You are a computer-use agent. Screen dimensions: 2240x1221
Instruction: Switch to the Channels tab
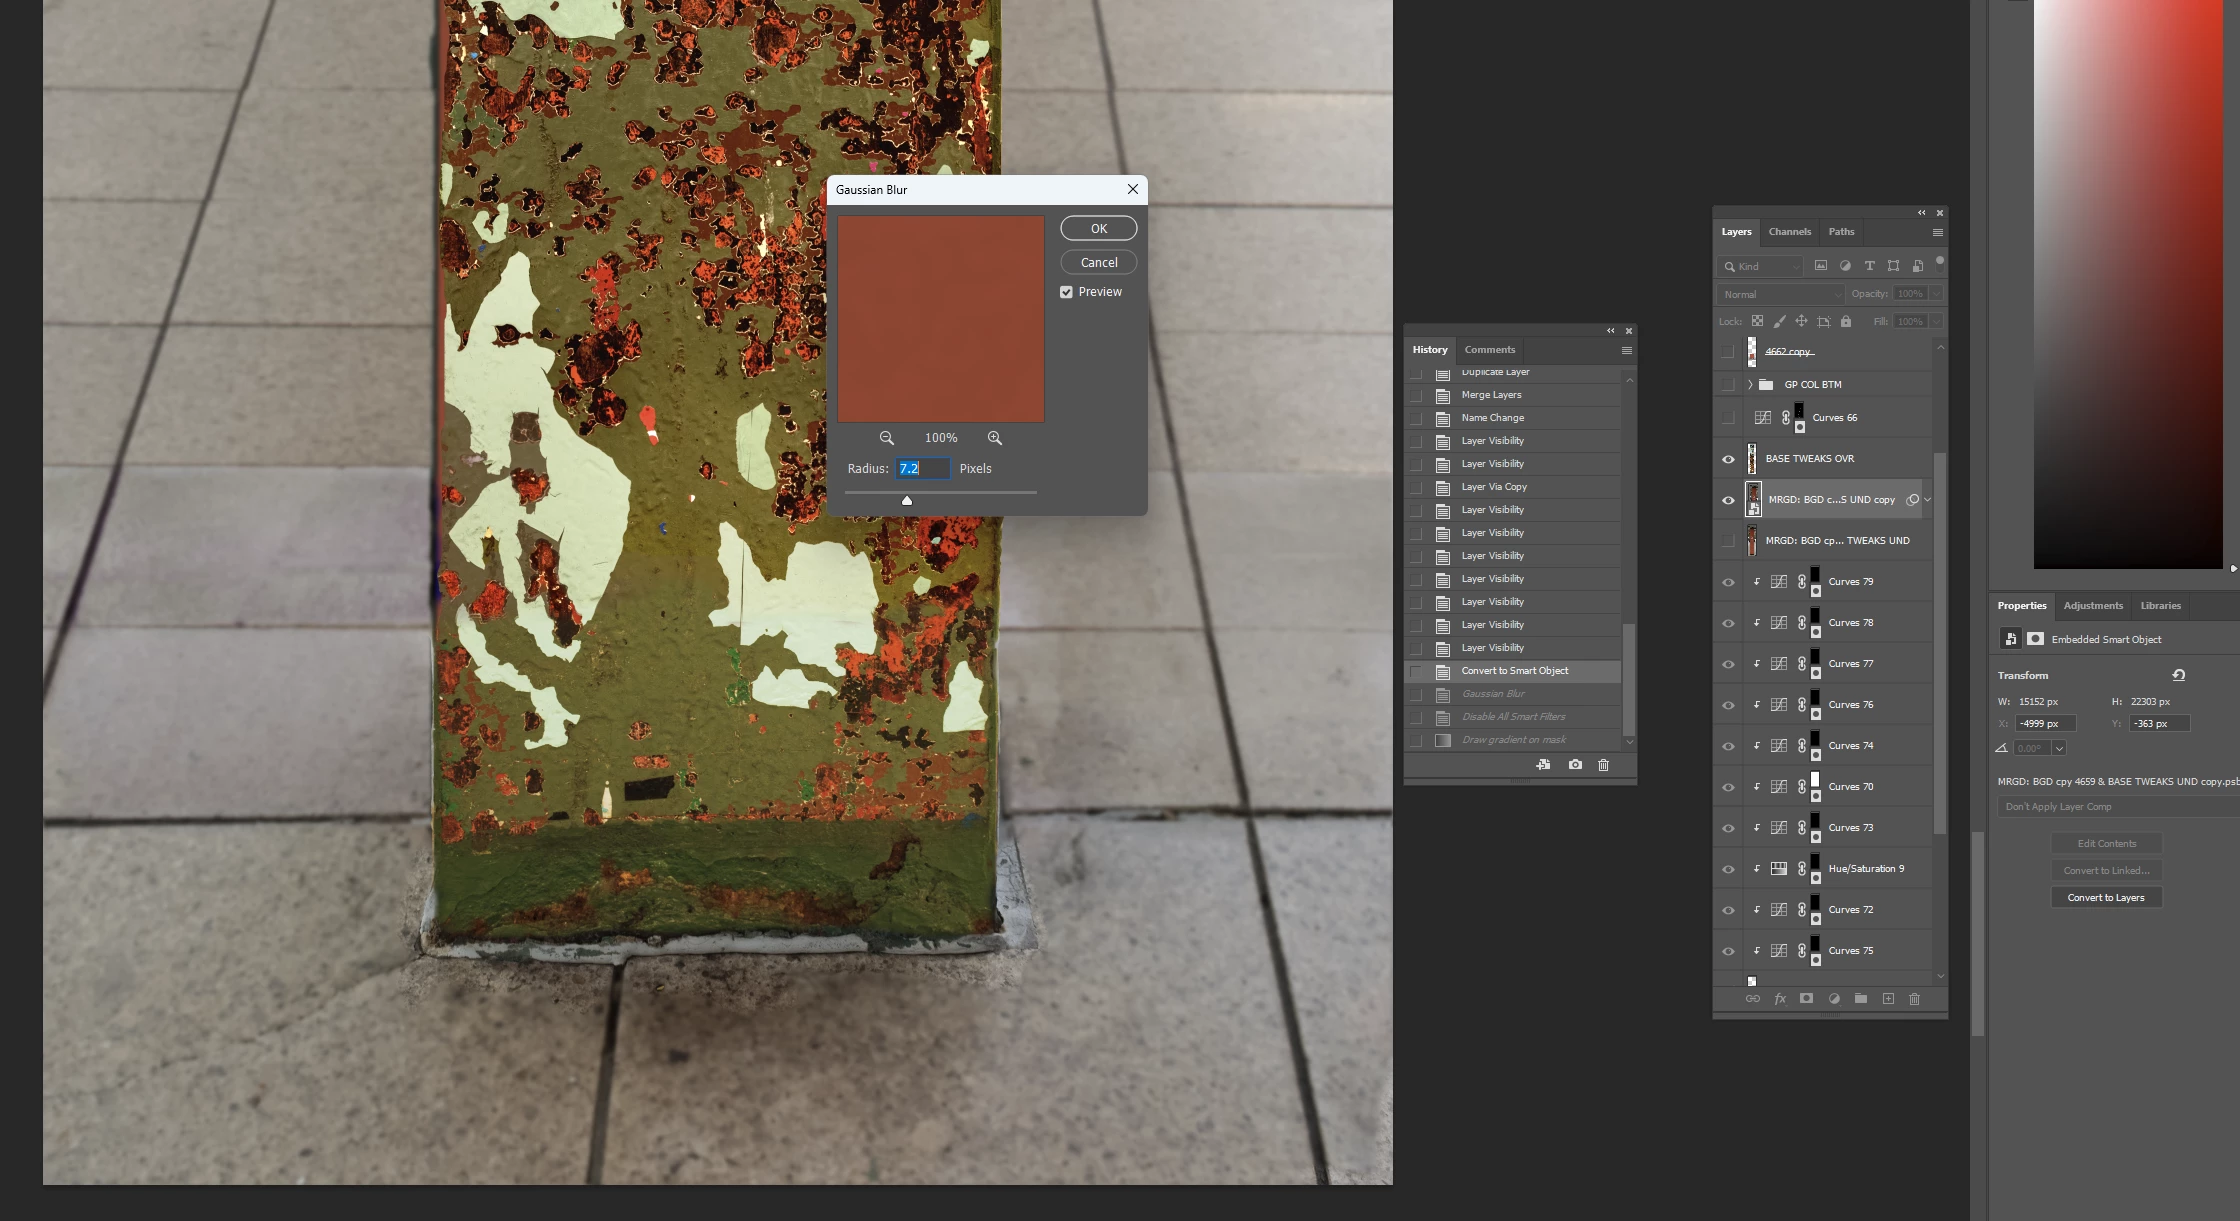point(1789,232)
